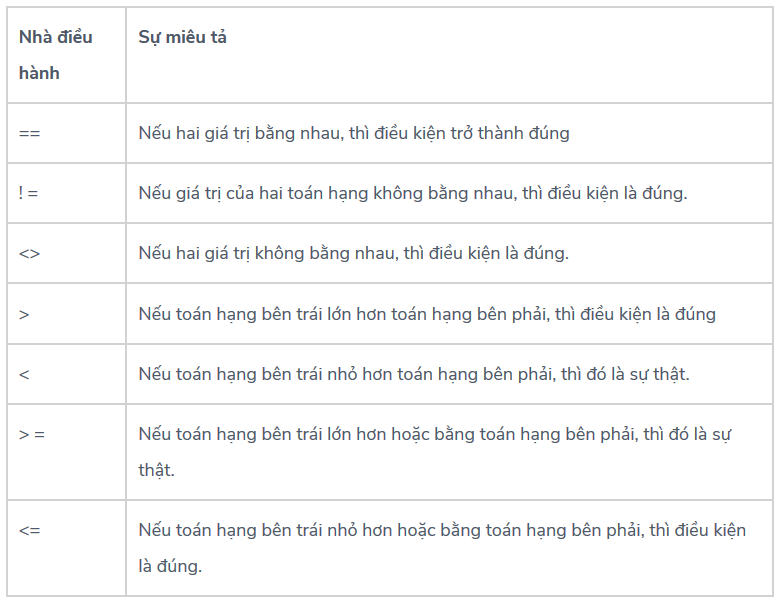Click the word 'hành' in the header cell
The height and width of the screenshot is (605, 780).
(x=39, y=73)
